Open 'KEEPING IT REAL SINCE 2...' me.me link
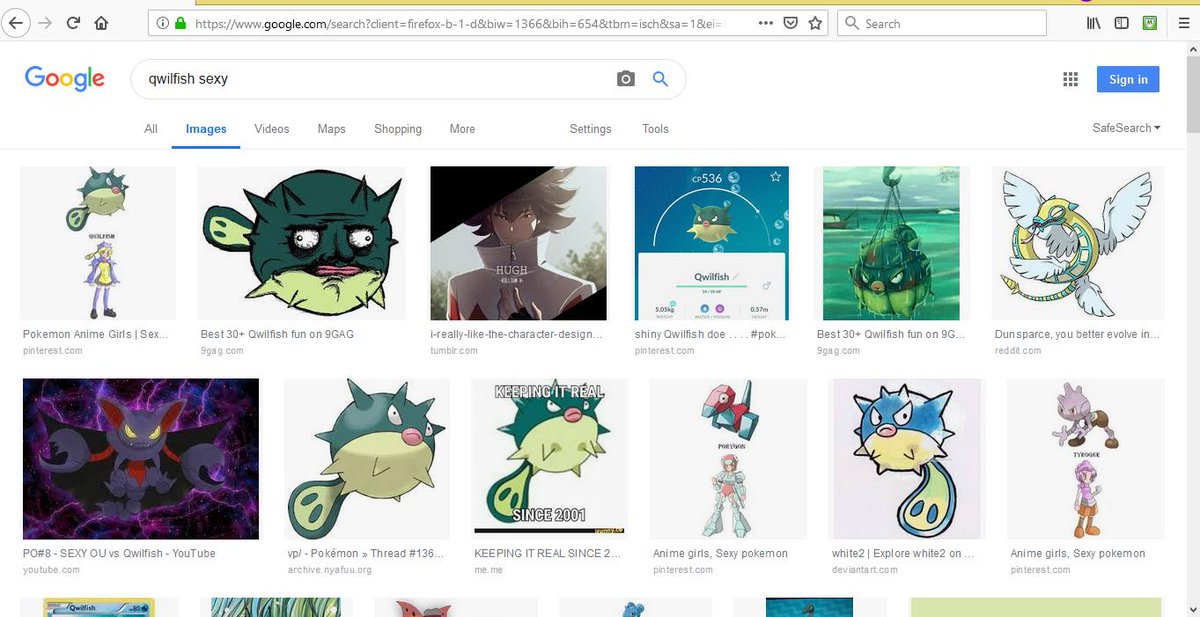 click(x=547, y=553)
